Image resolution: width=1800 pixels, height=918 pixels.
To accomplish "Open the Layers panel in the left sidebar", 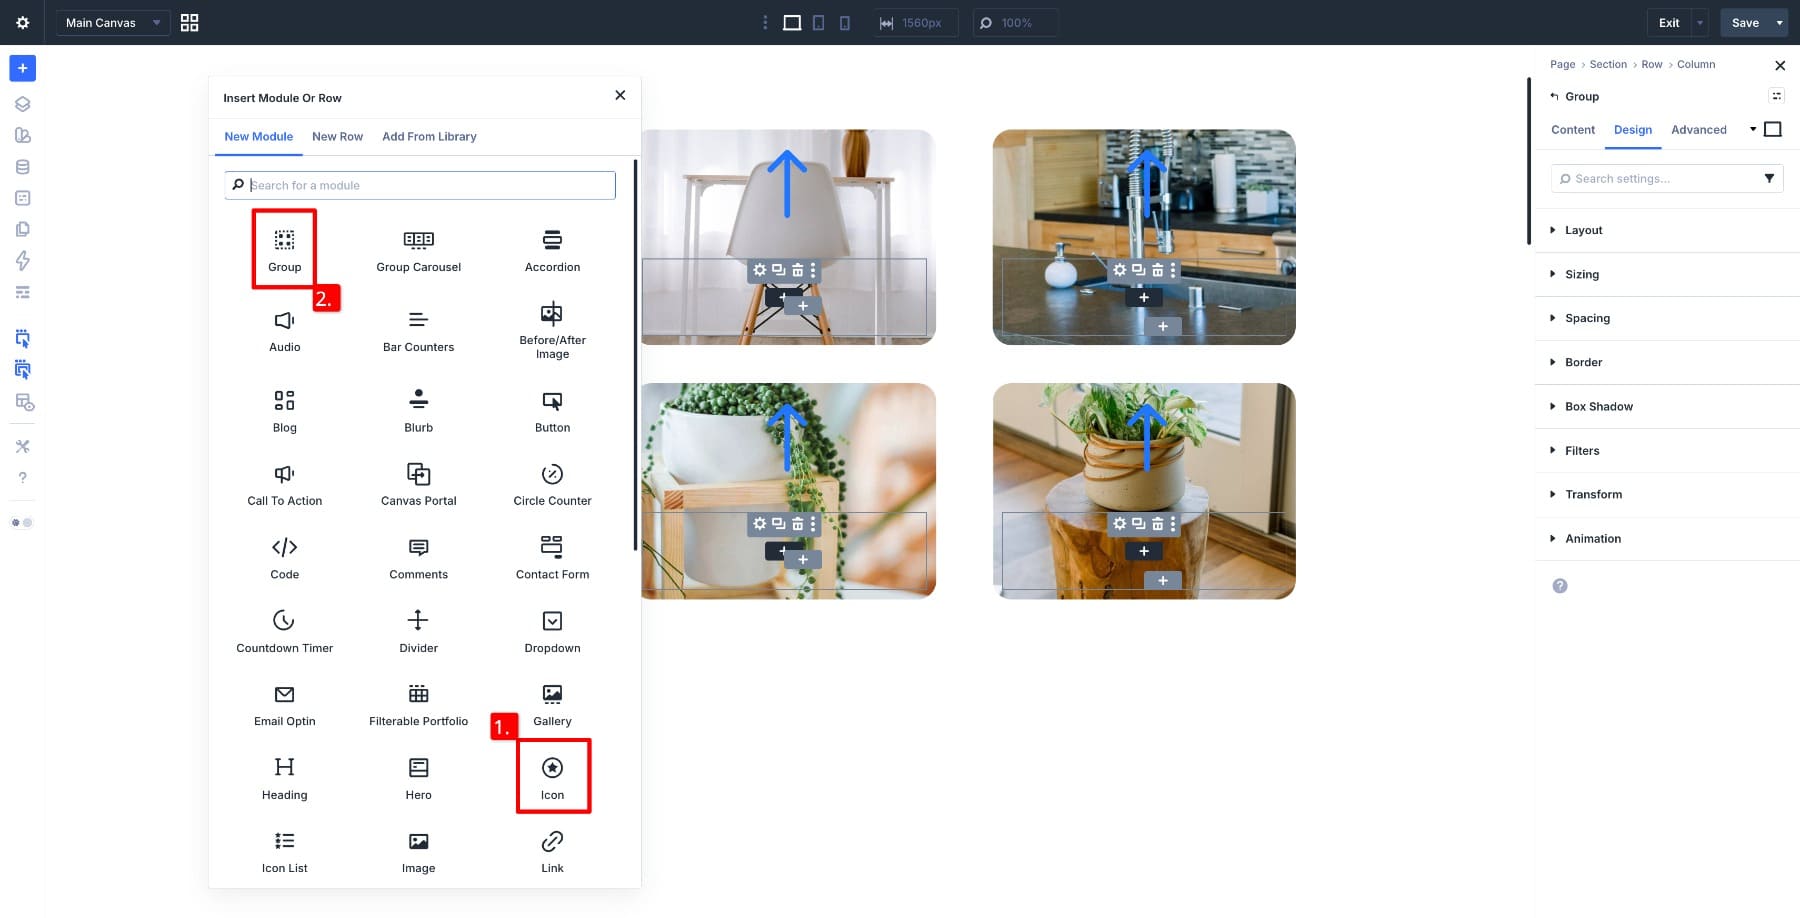I will (22, 103).
